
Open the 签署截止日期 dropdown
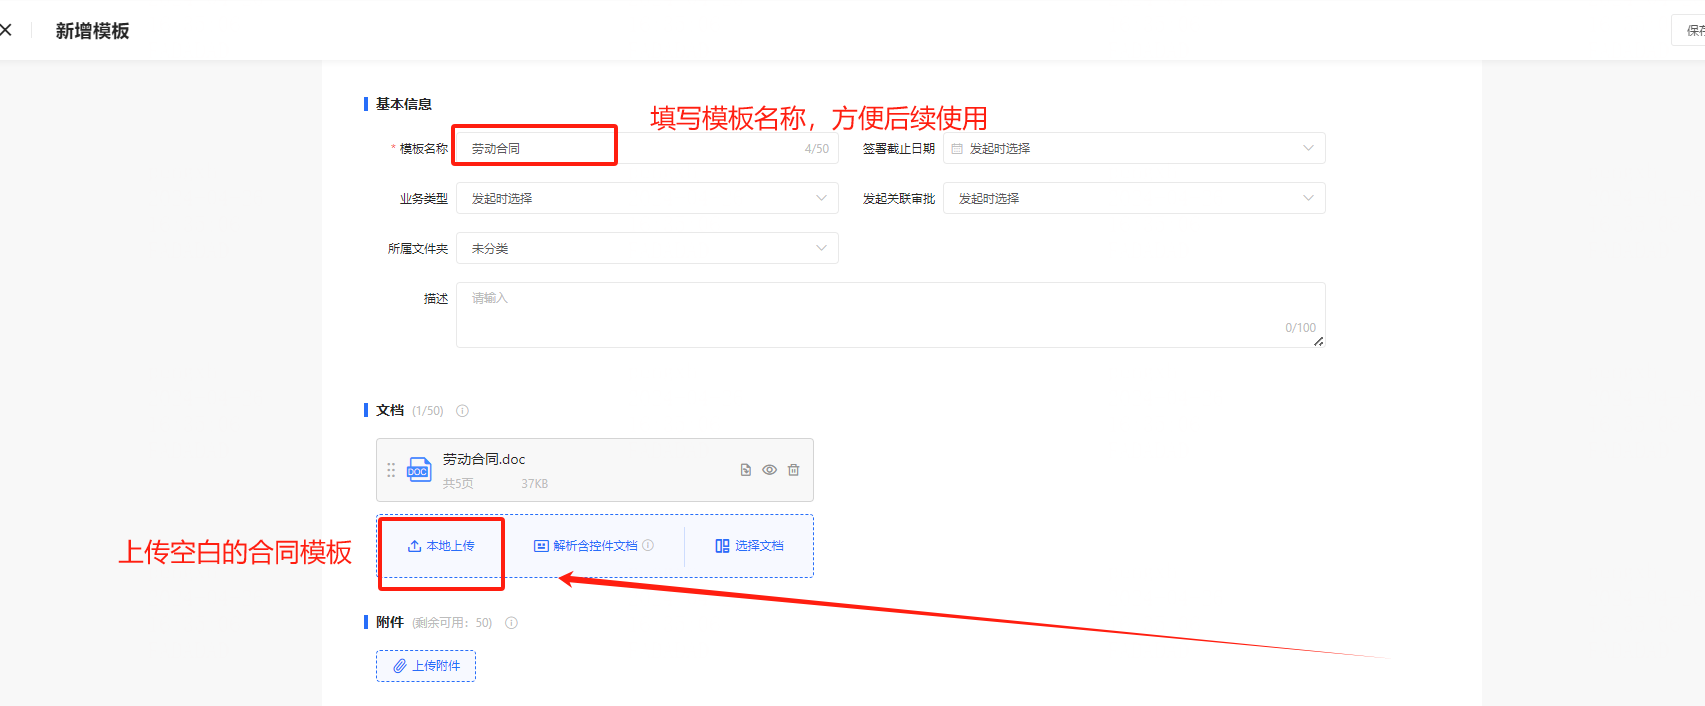[x=1133, y=149]
